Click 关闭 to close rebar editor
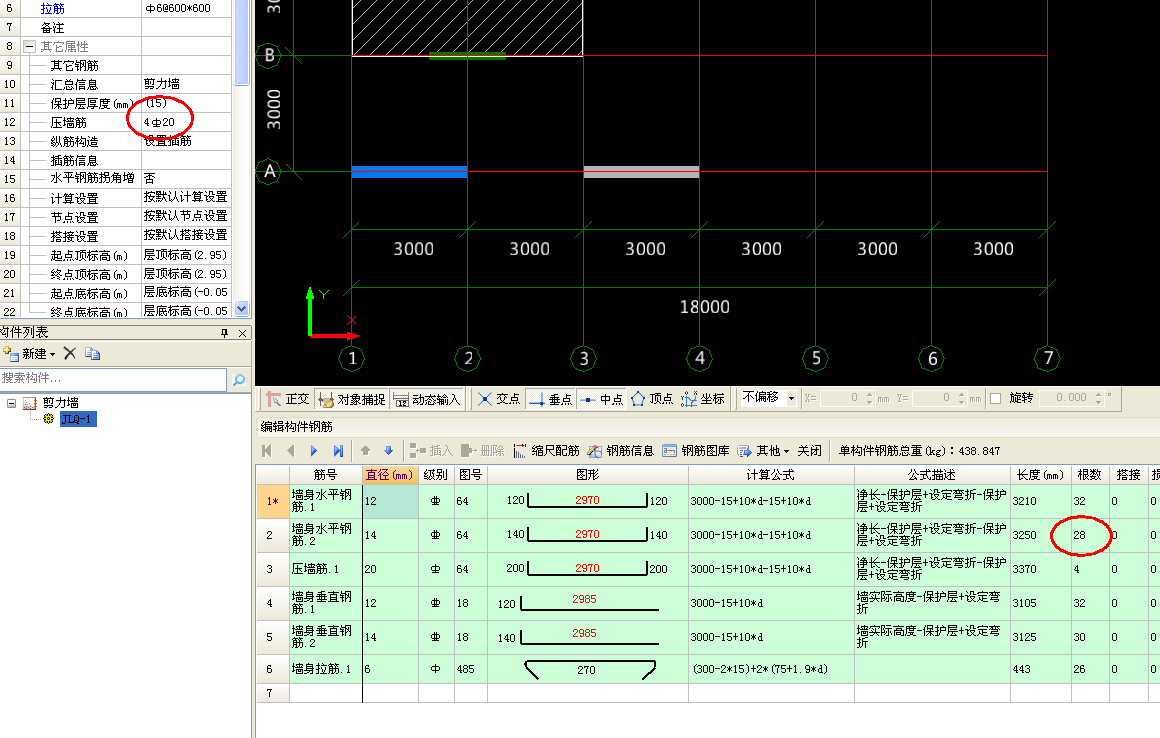The image size is (1160, 738). 809,451
